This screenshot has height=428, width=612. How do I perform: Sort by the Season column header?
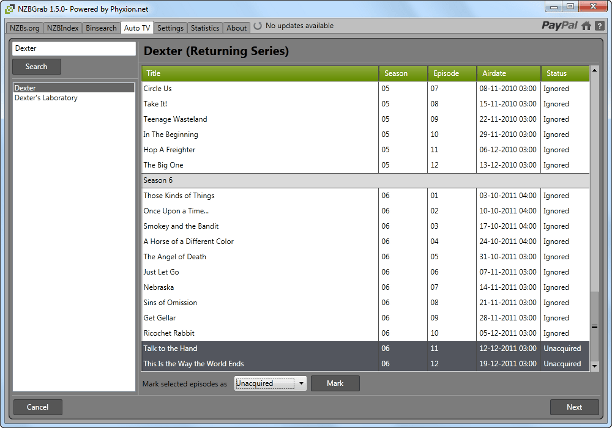403,73
